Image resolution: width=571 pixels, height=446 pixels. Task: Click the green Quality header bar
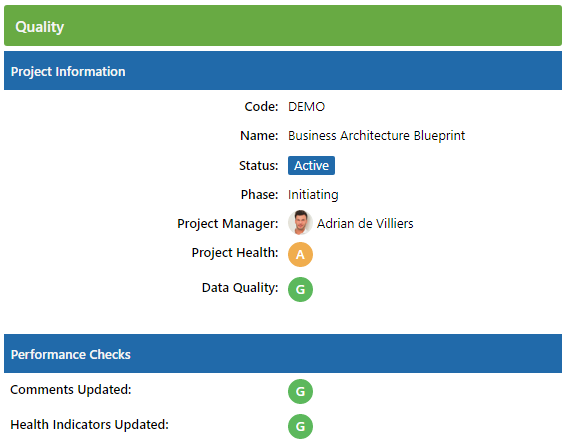283,25
